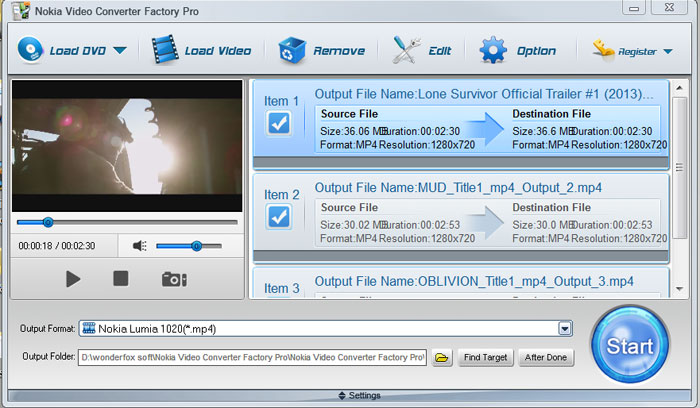Click Item 1 Destination File heading

[551, 114]
